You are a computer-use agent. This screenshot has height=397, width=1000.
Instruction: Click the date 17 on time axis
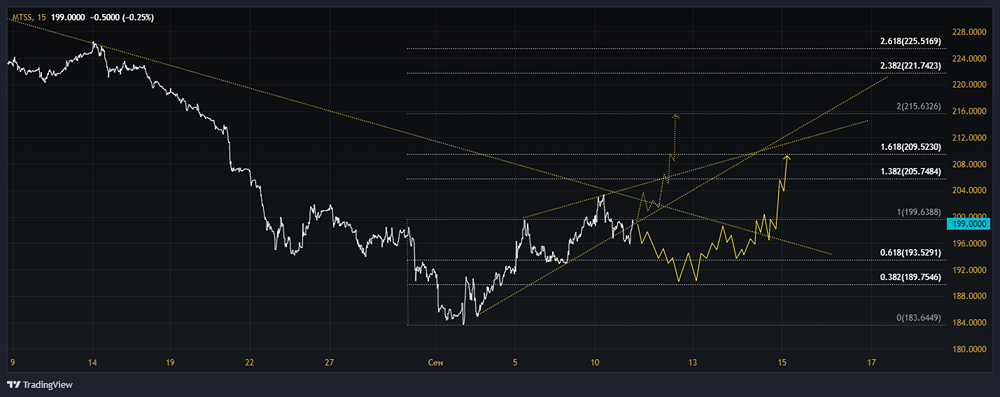pyautogui.click(x=871, y=363)
